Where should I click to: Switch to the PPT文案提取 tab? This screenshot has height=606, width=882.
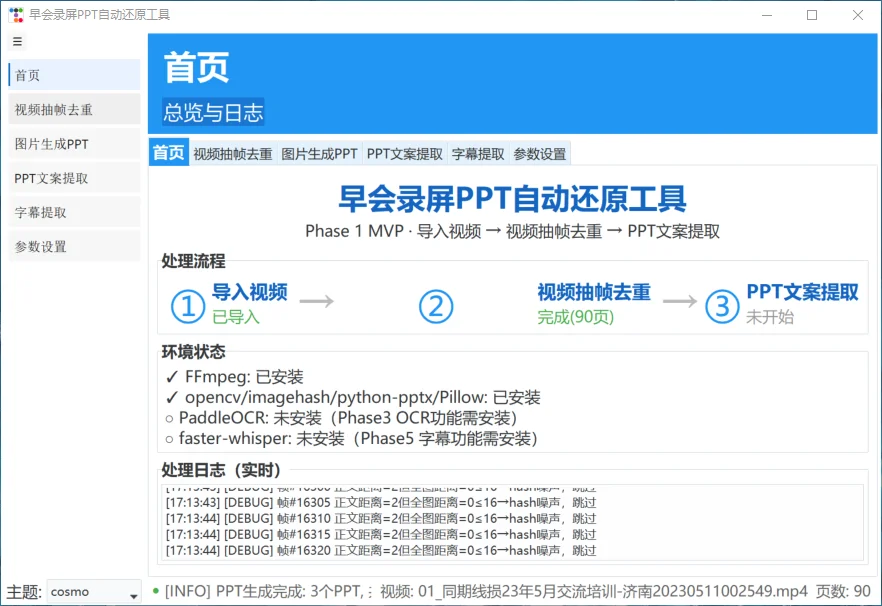(x=404, y=154)
